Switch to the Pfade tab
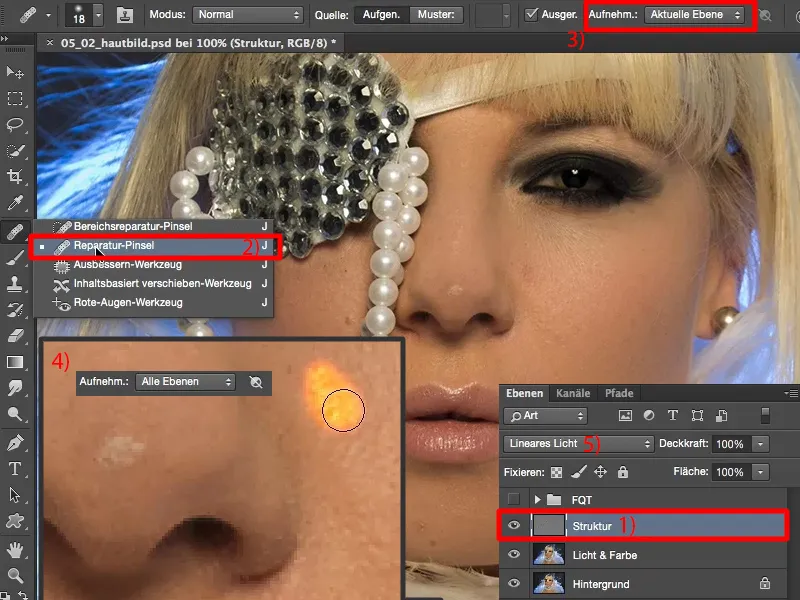This screenshot has height=600, width=800. coord(619,393)
